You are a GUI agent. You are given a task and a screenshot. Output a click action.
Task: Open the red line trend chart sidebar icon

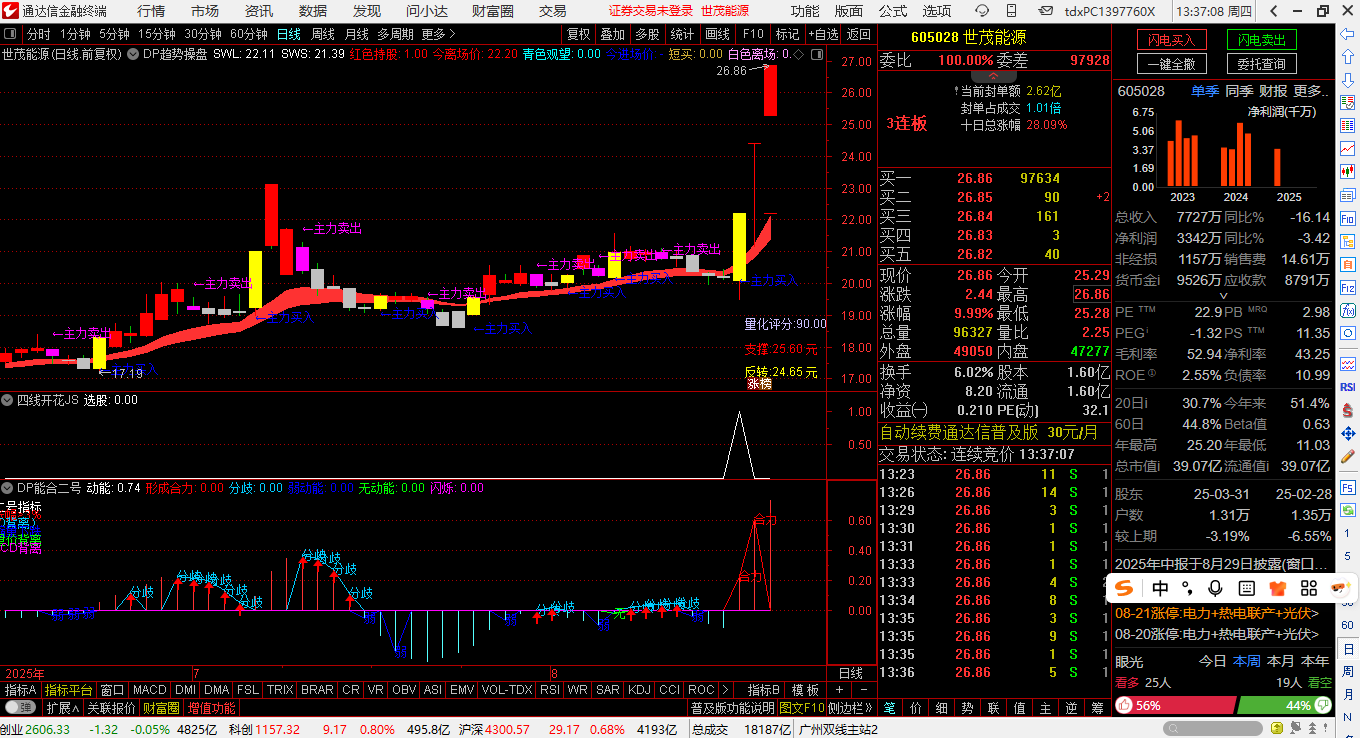(1347, 148)
